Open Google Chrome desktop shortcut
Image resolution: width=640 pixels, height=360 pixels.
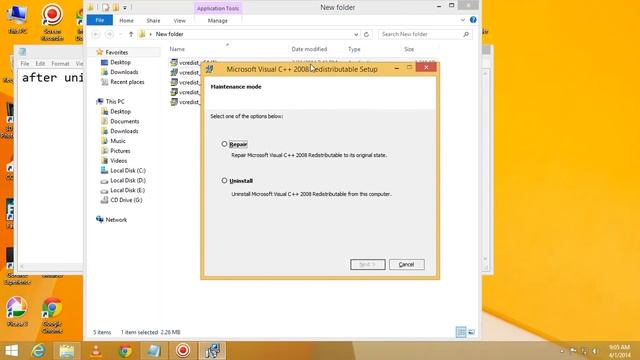click(52, 316)
